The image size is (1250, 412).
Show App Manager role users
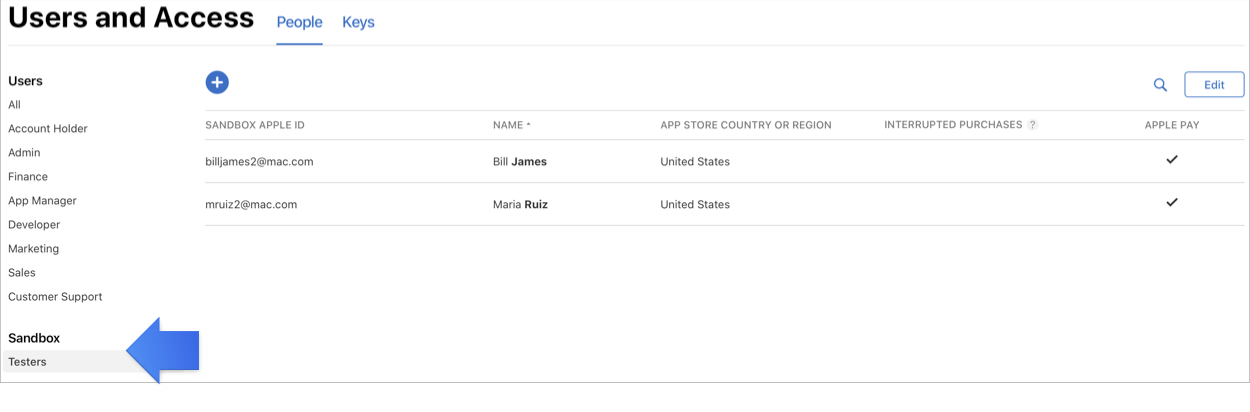point(42,201)
